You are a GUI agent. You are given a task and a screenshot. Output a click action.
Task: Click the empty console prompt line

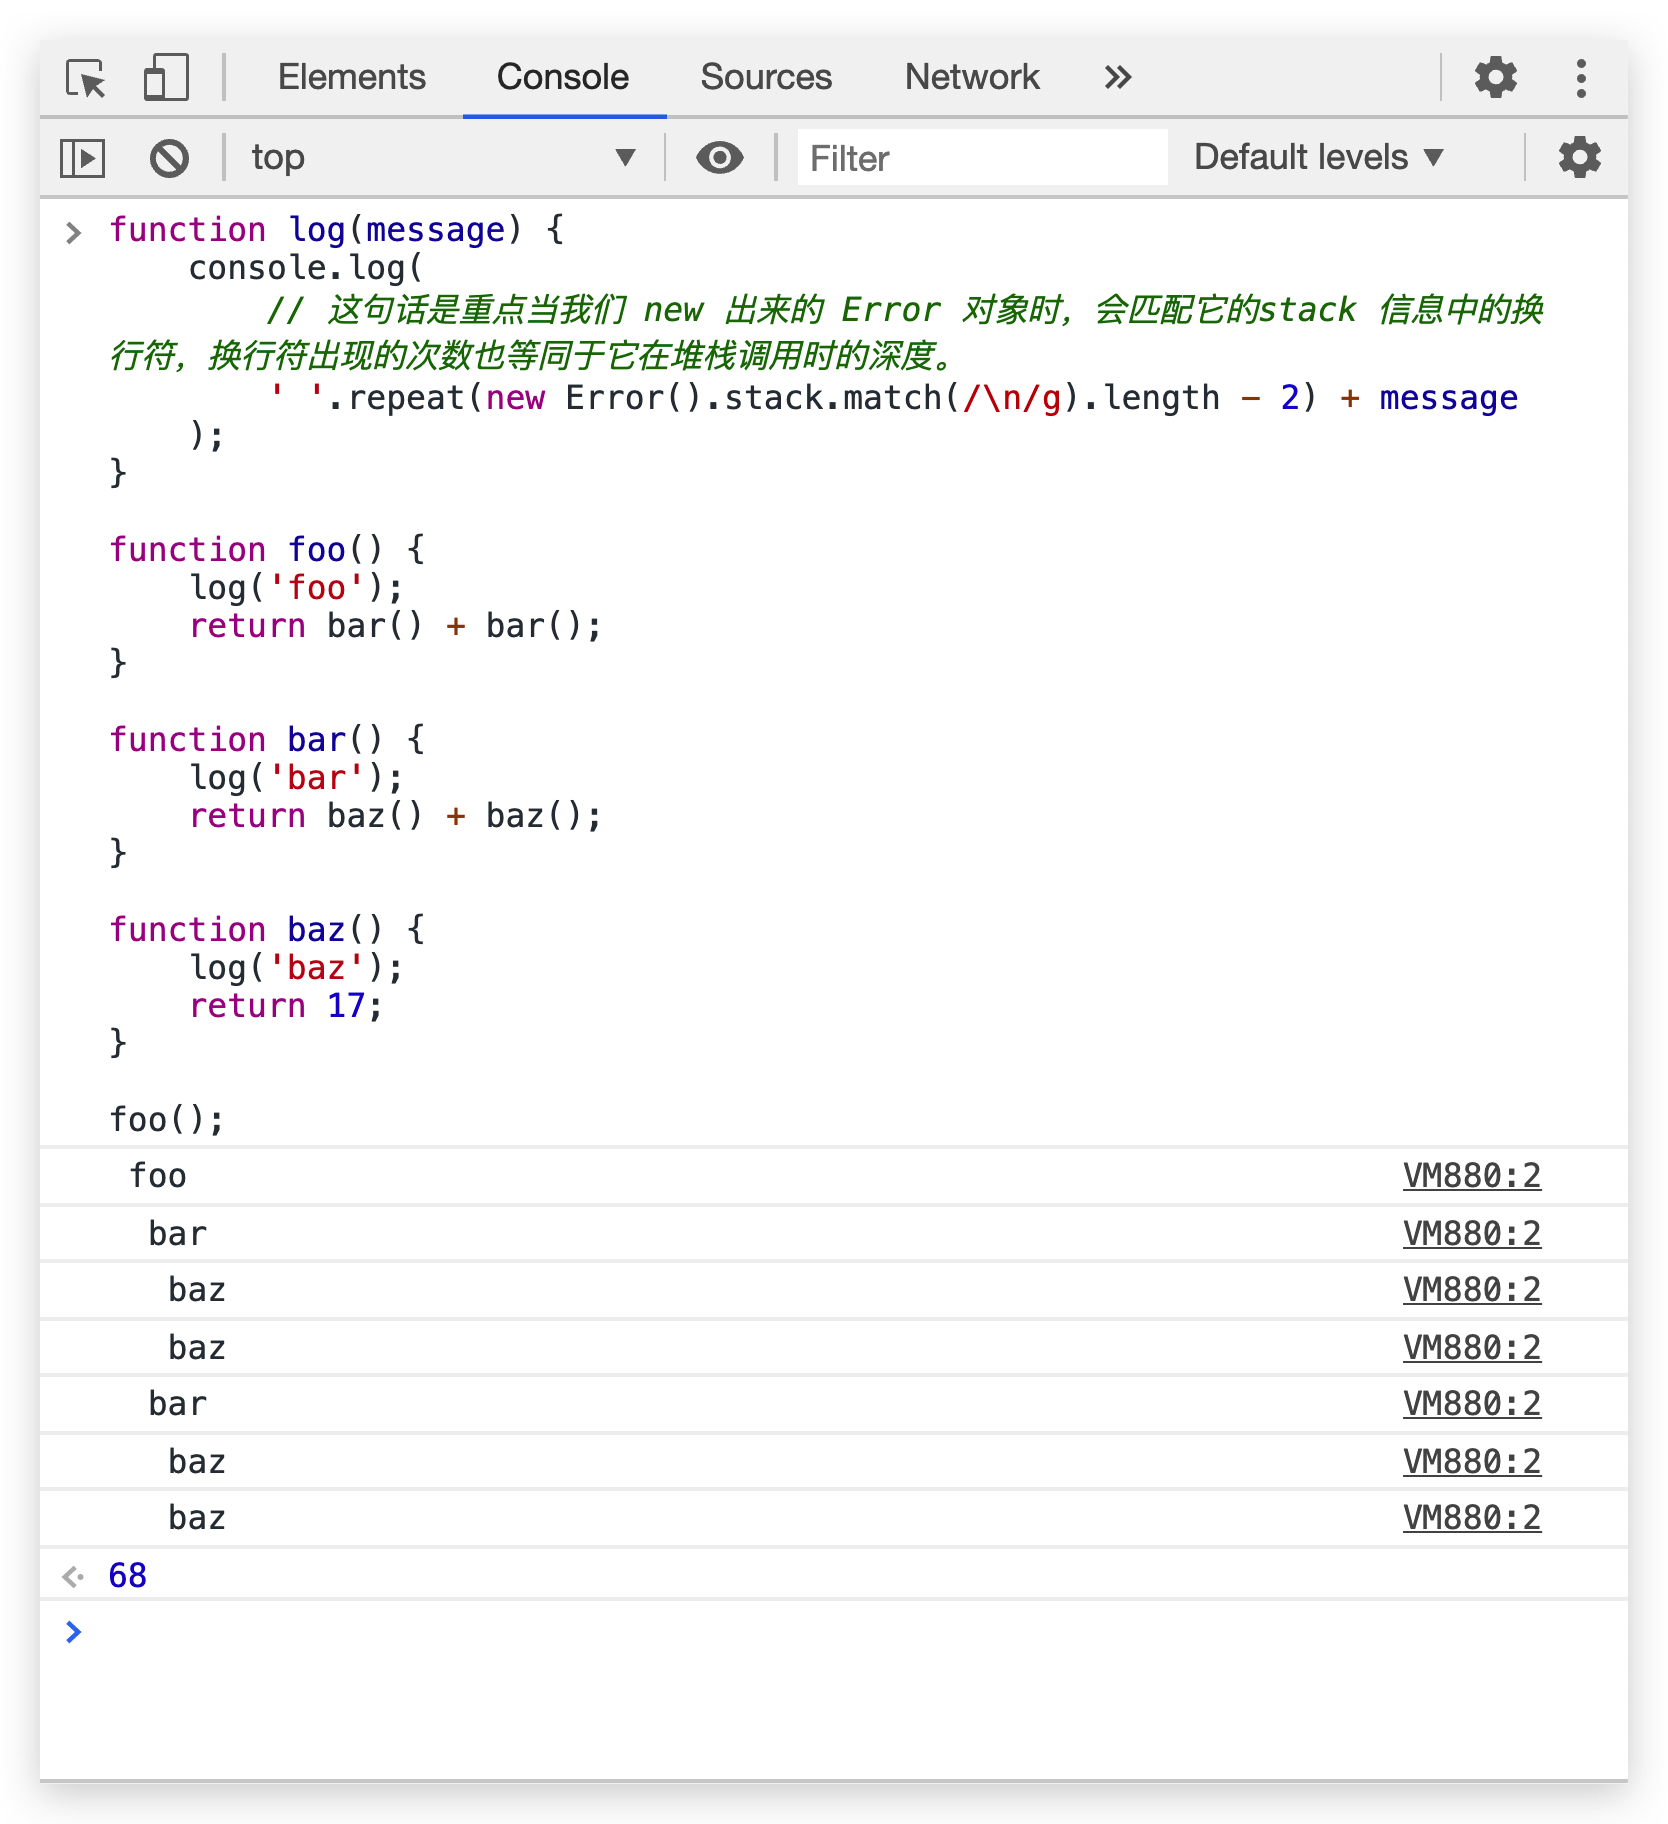(800, 1632)
